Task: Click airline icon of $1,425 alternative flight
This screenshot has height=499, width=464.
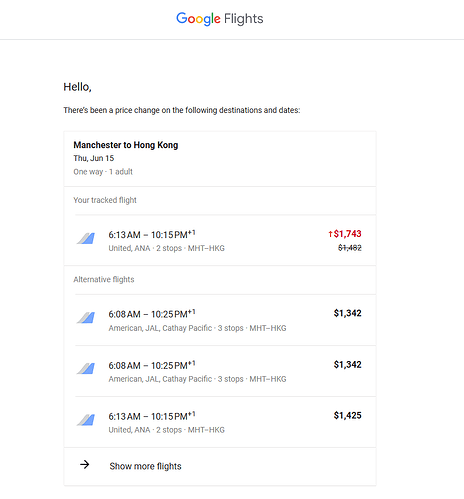Action: coord(86,420)
